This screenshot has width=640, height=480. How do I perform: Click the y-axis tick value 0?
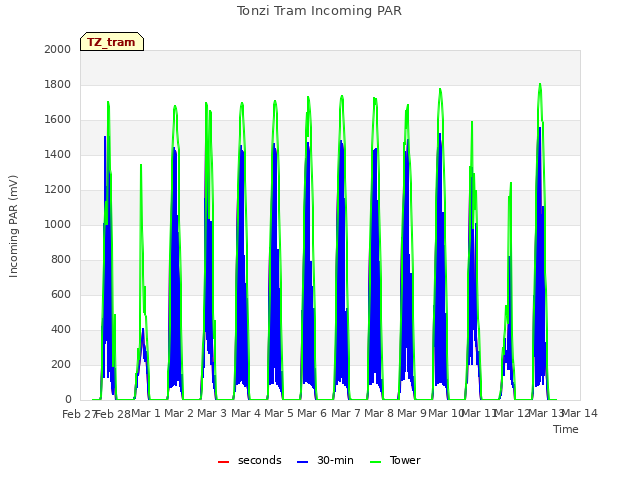pos(68,400)
